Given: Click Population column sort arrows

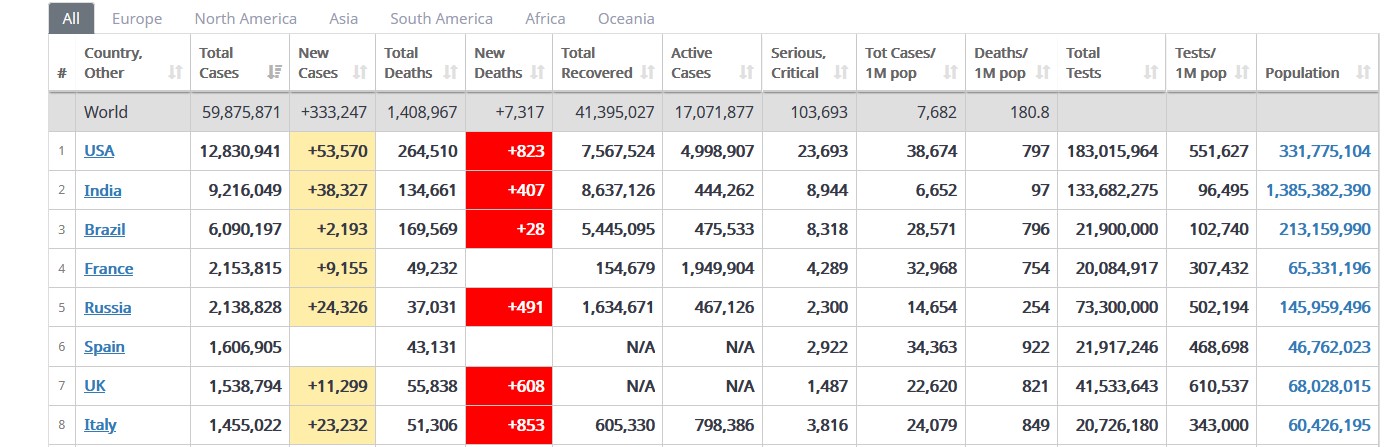Looking at the screenshot, I should [1362, 73].
